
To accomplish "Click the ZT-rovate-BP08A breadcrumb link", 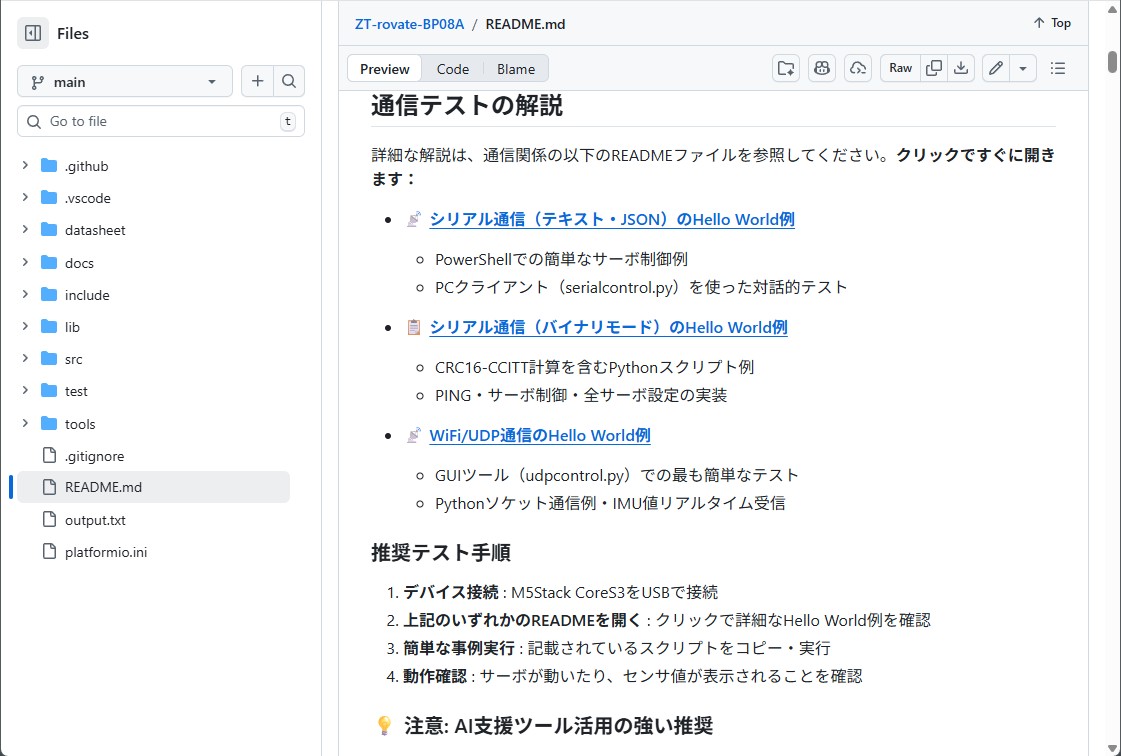I will [x=408, y=23].
